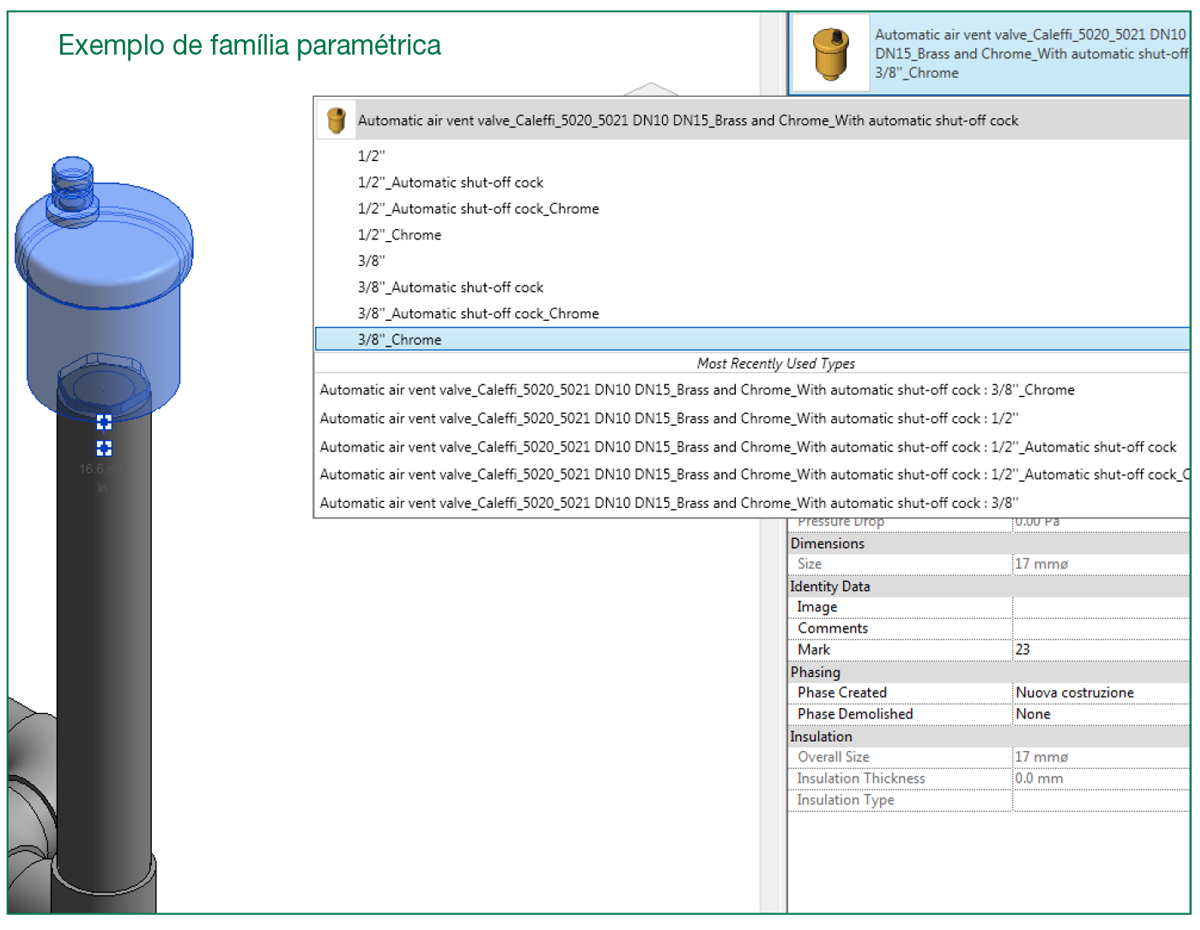1200x930 pixels.
Task: Click the Mark property label
Action: [x=814, y=650]
